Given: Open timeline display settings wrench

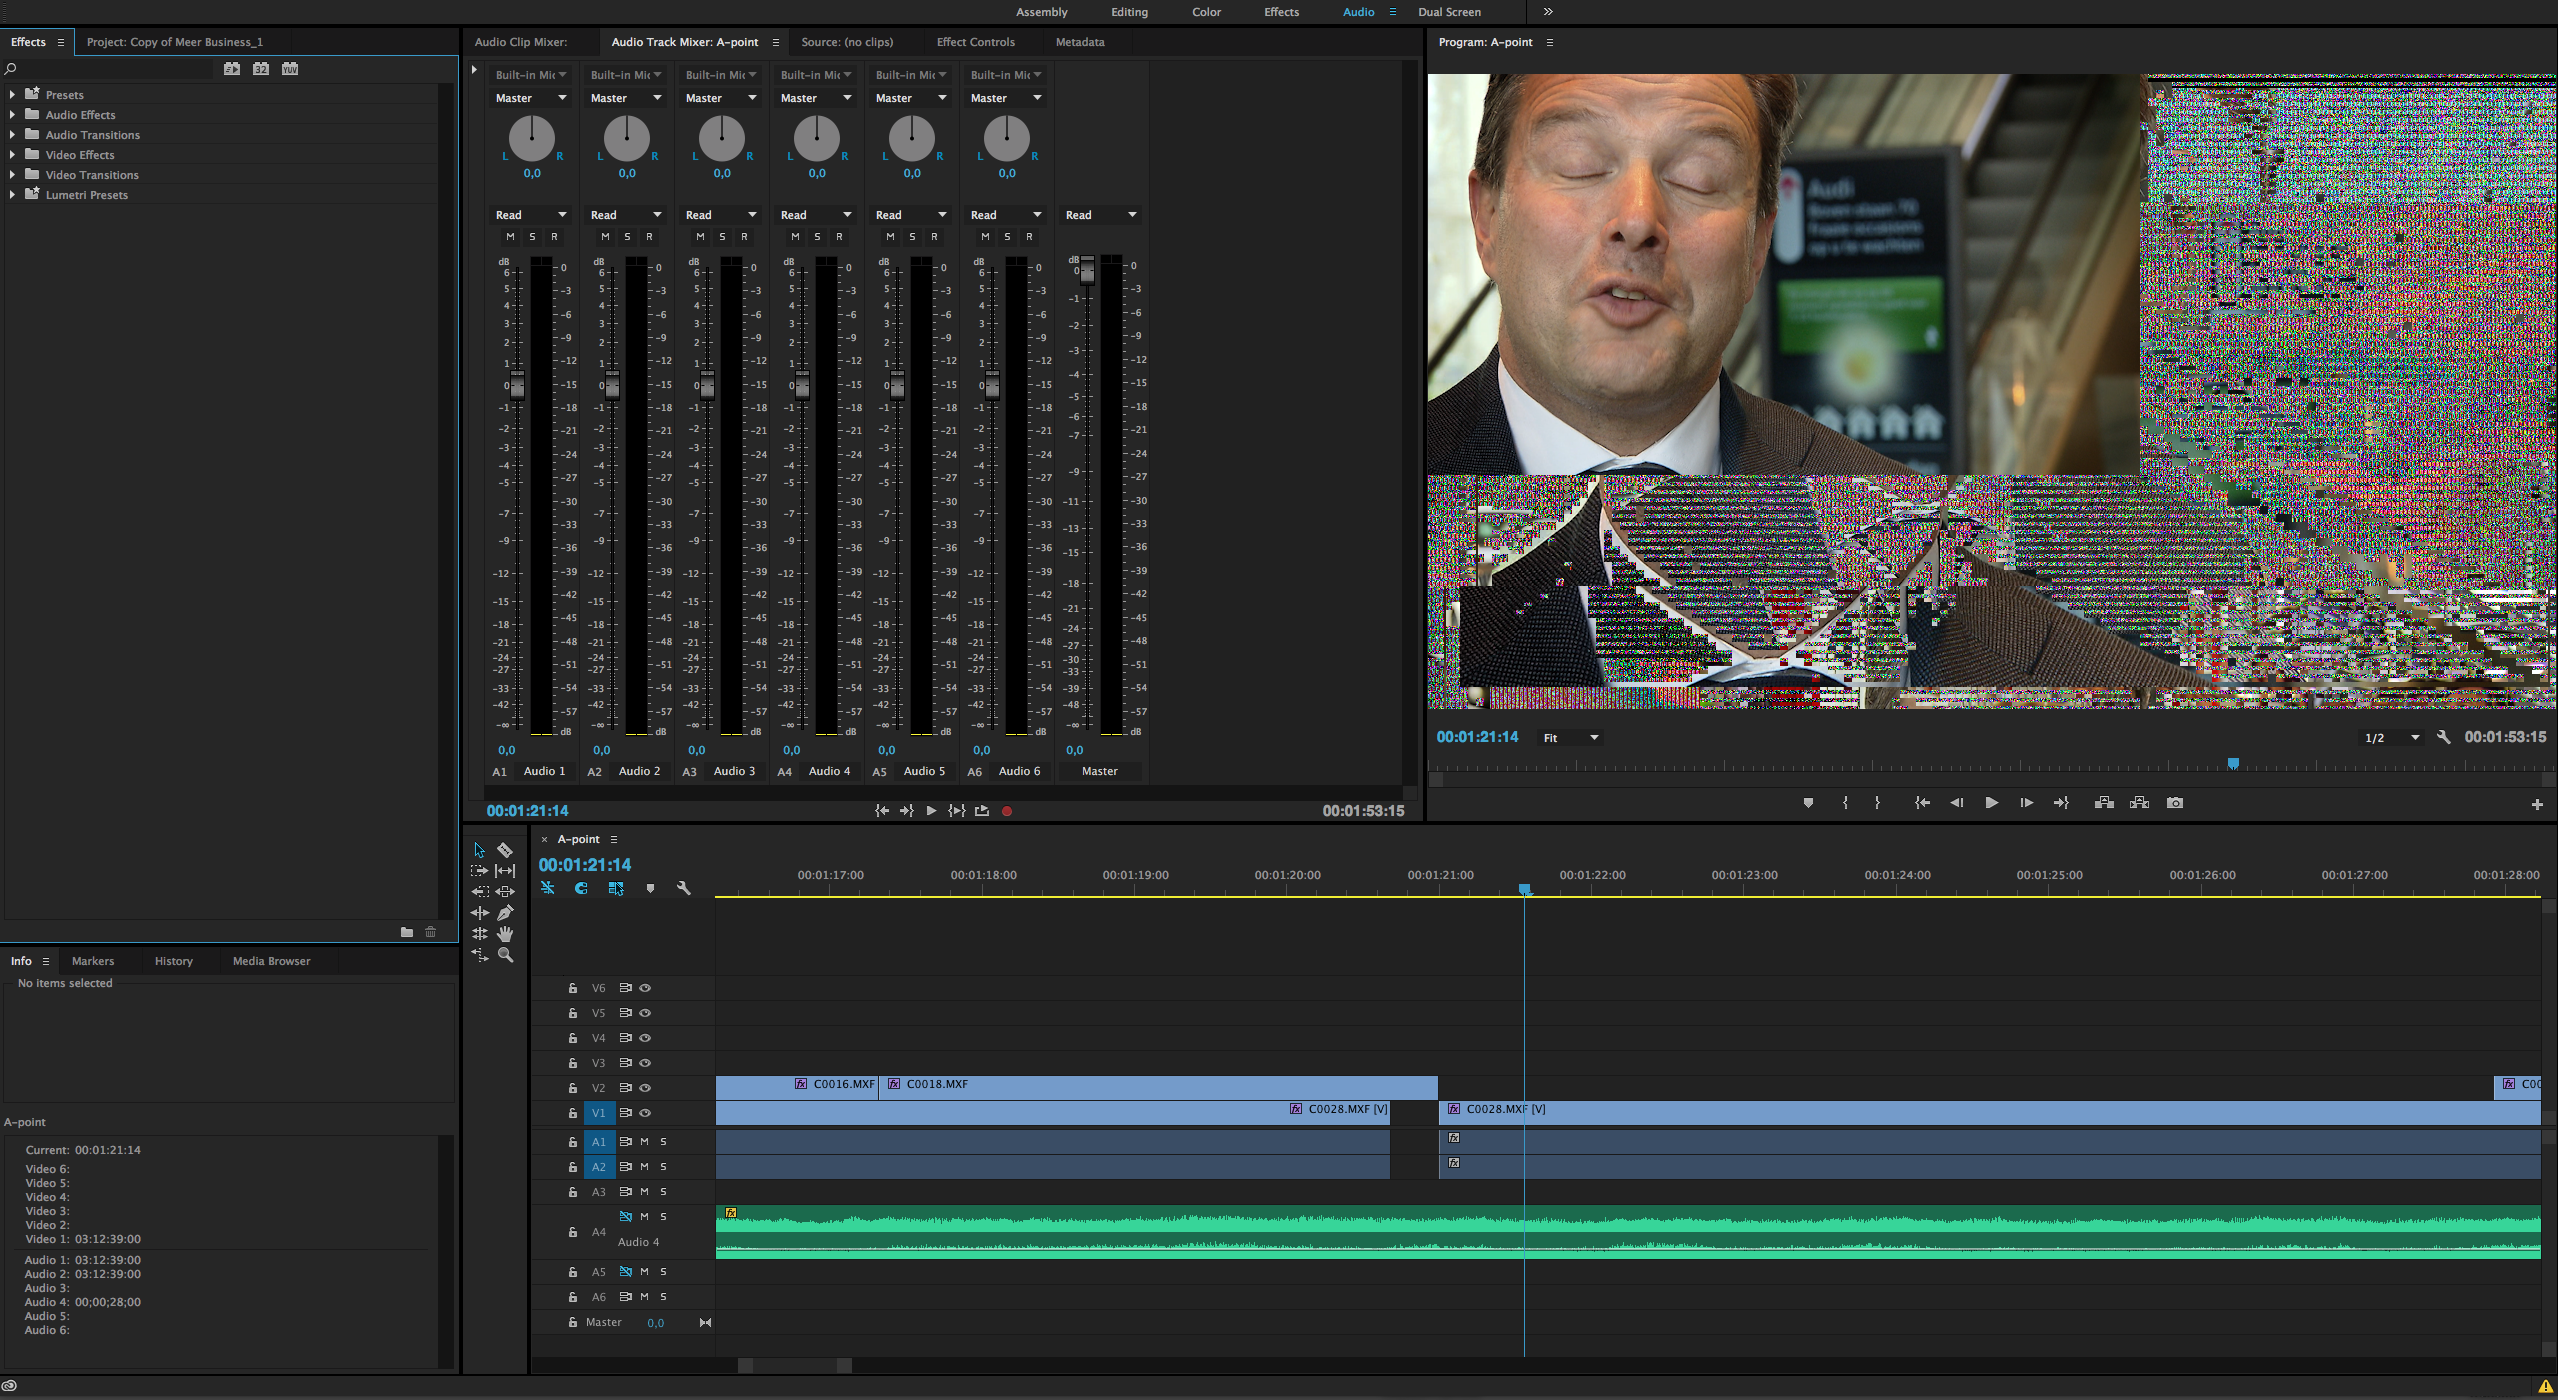Looking at the screenshot, I should pos(684,888).
